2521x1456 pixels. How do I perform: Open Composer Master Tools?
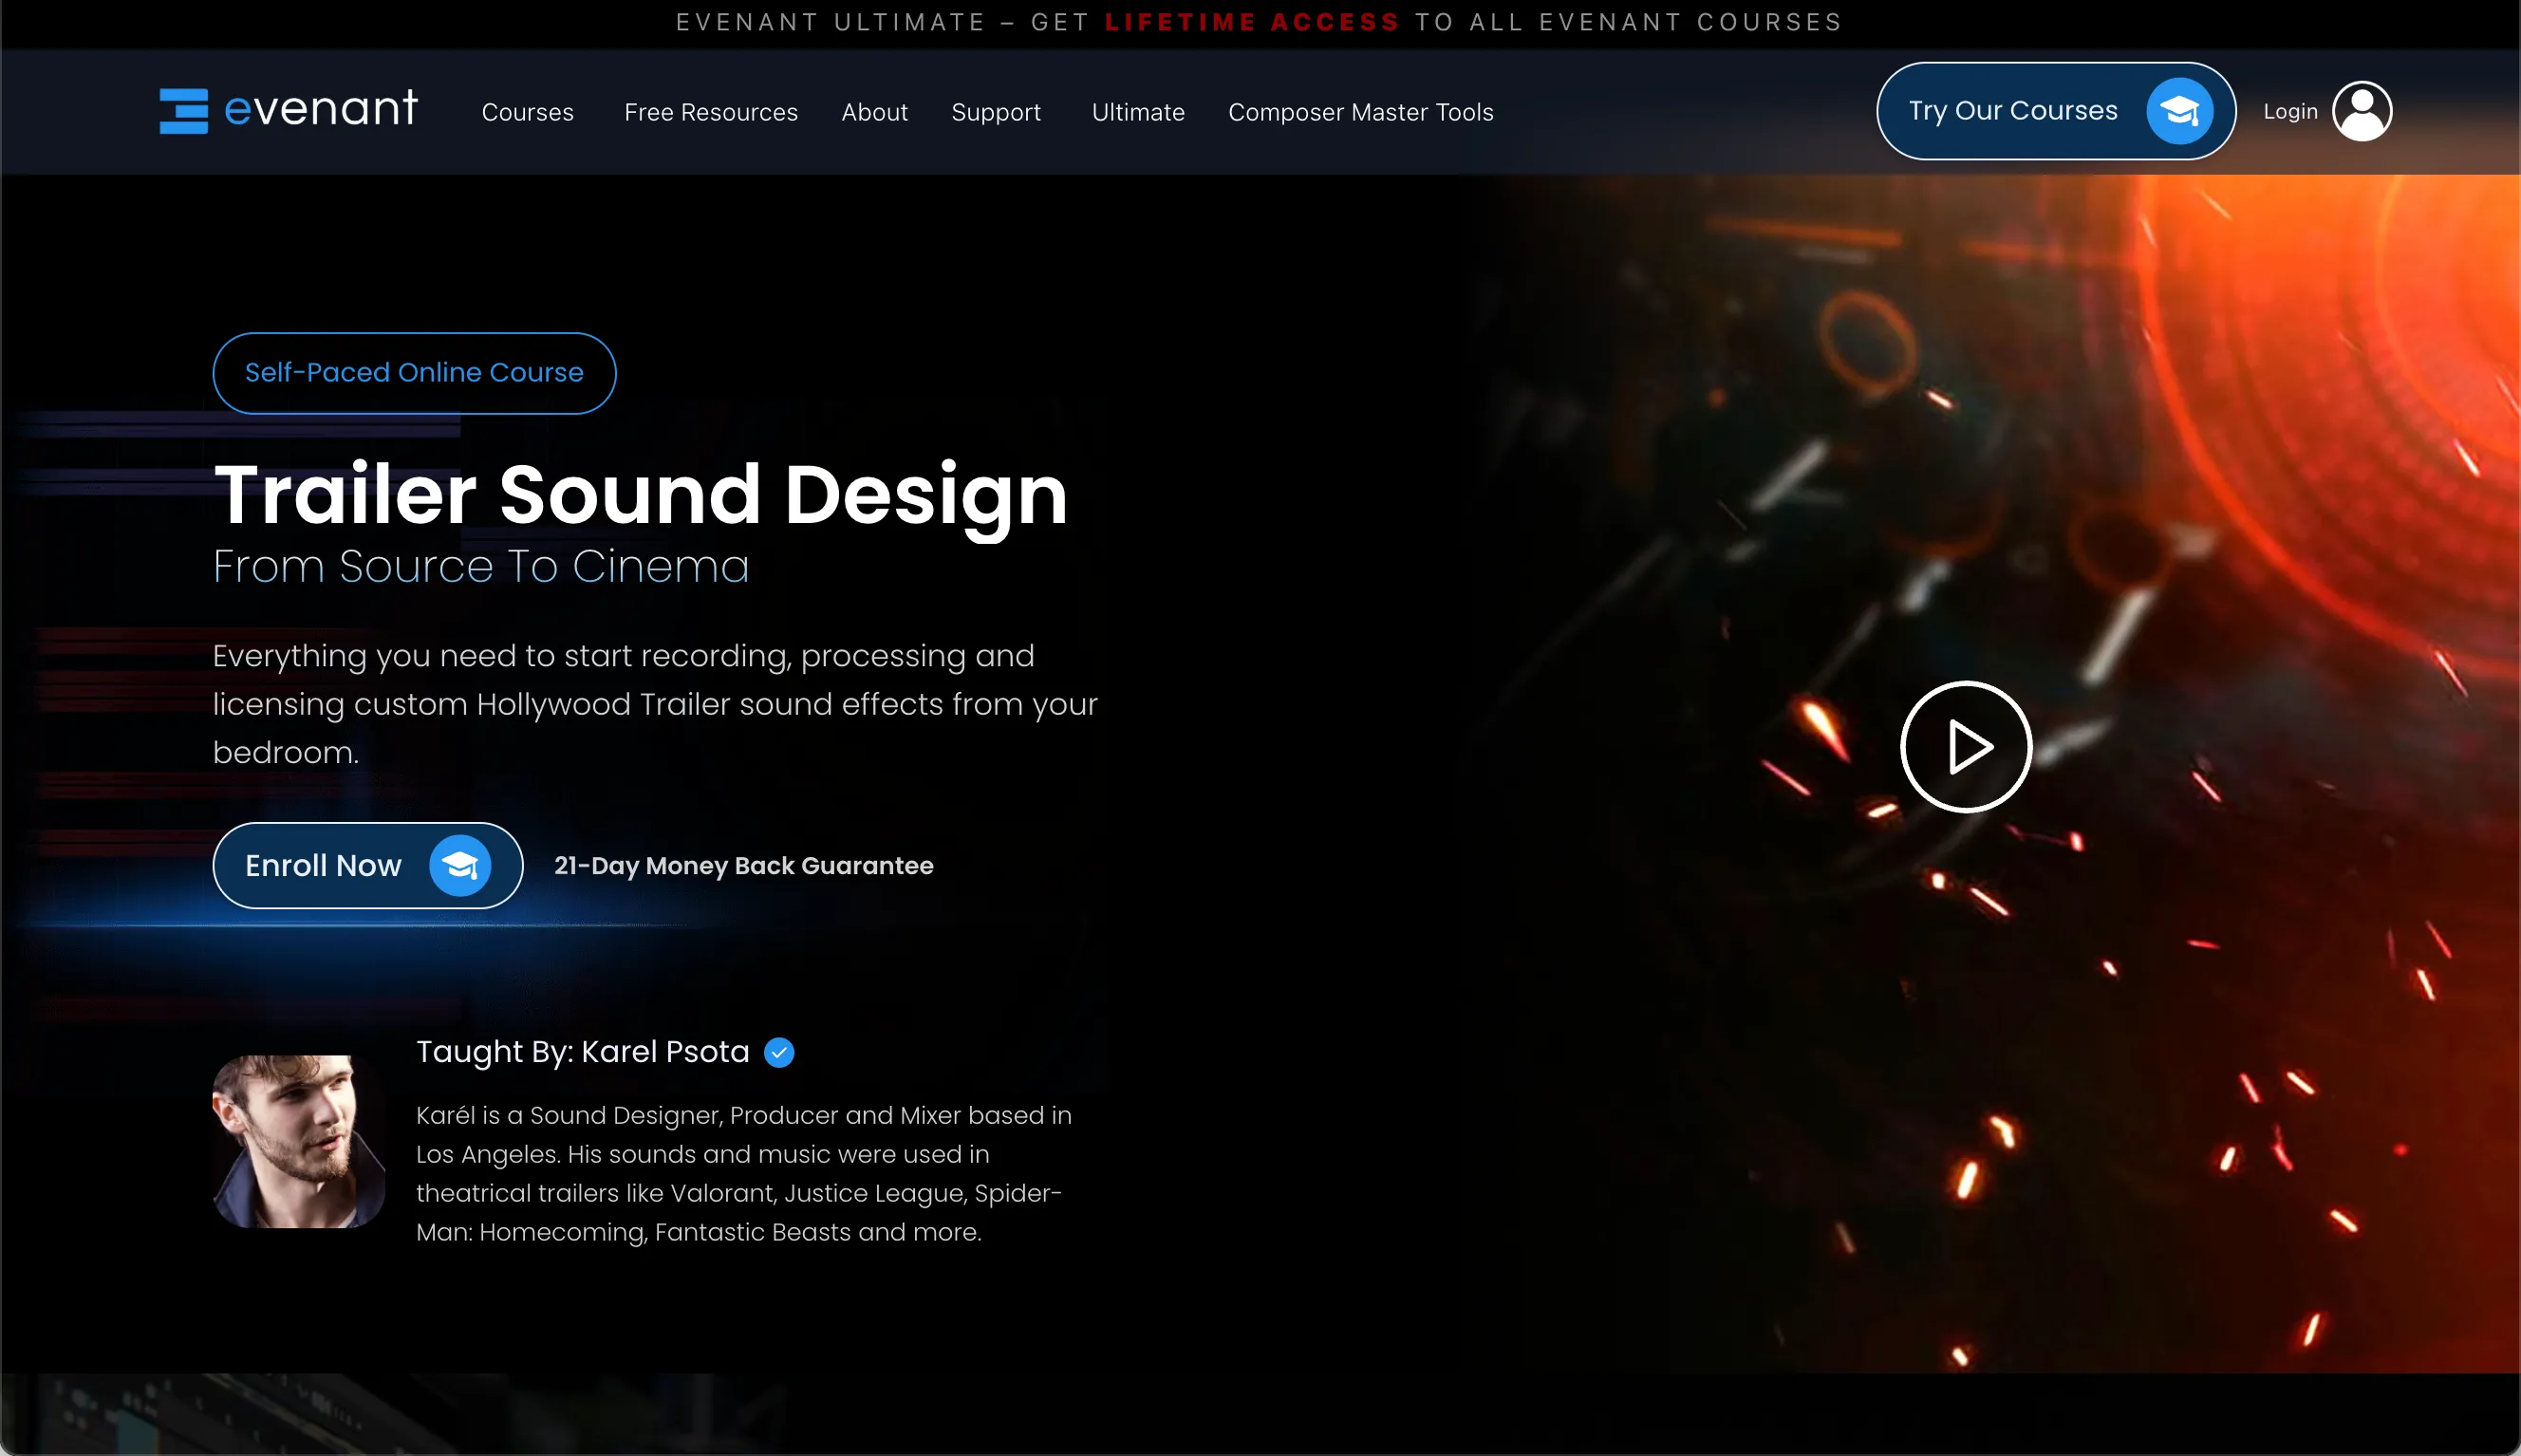pos(1360,112)
